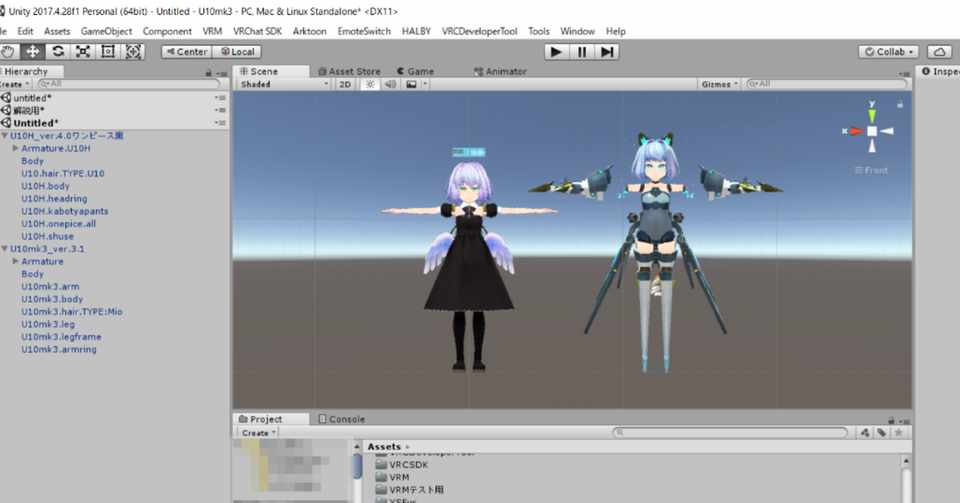Toggle pivot Center button
Screen dimensions: 960x503
pyautogui.click(x=187, y=52)
